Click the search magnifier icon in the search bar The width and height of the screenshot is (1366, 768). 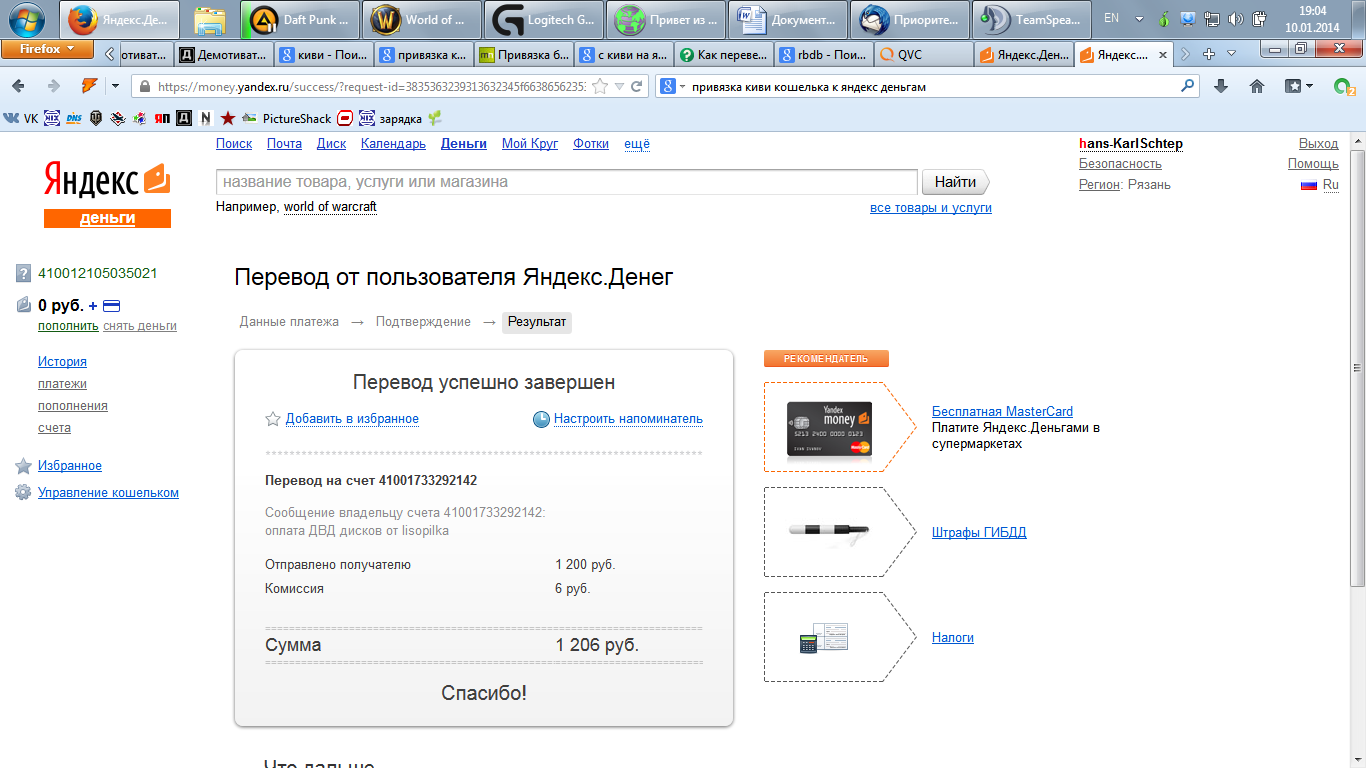tap(1188, 86)
